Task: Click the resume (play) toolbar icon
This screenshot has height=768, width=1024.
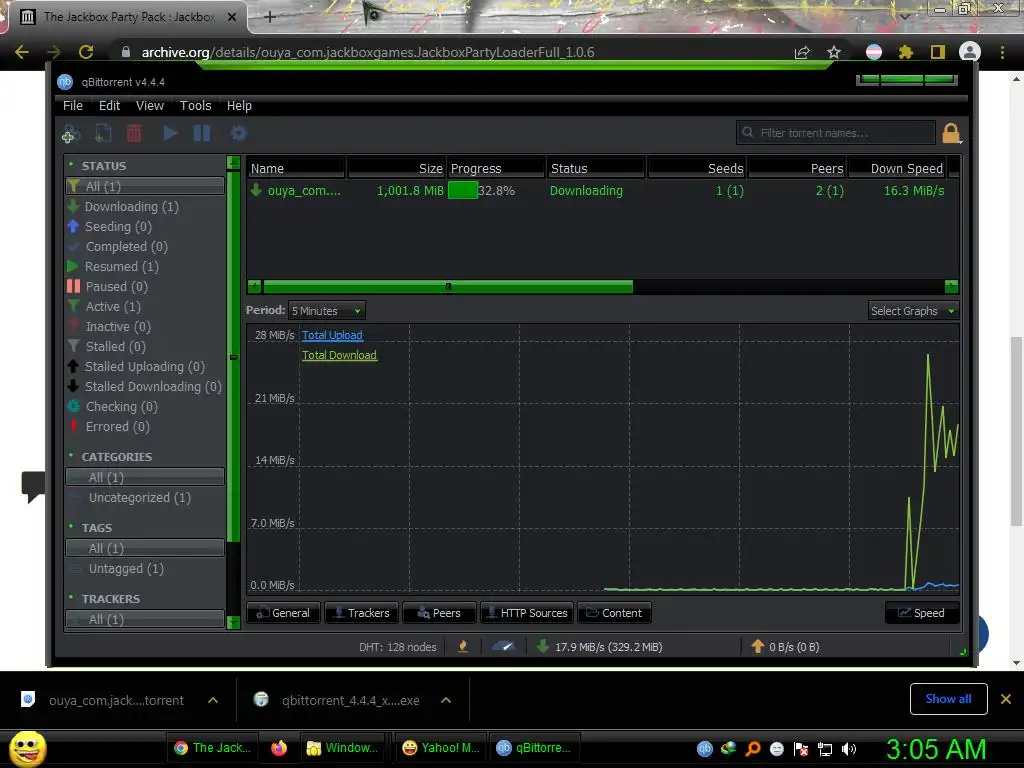Action: click(x=170, y=133)
